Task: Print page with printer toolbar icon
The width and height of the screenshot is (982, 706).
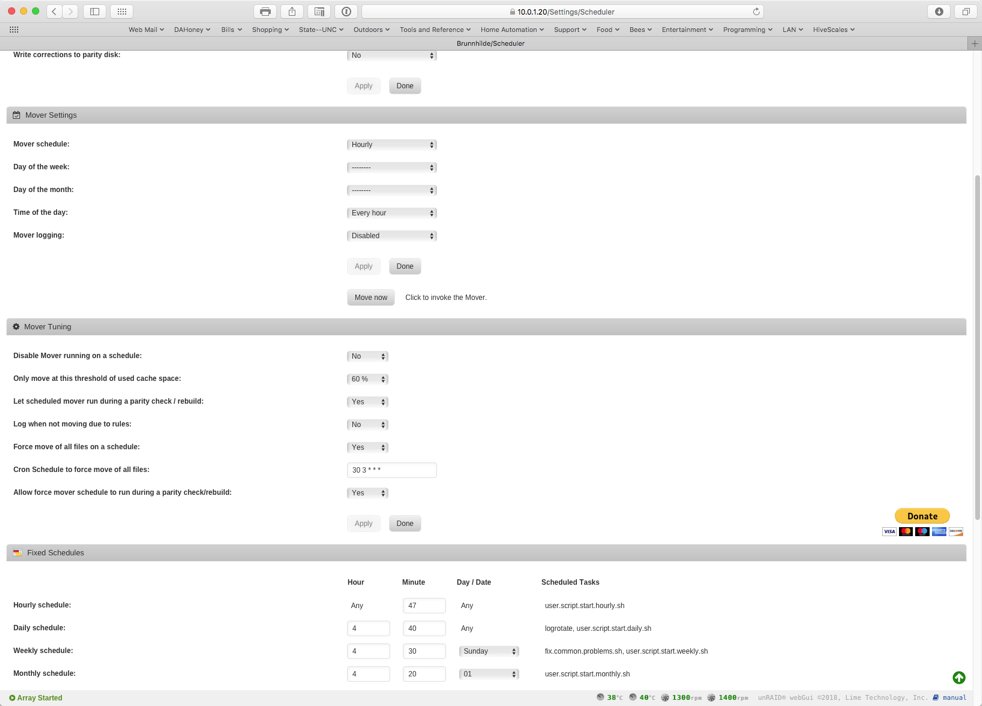Action: coord(266,11)
